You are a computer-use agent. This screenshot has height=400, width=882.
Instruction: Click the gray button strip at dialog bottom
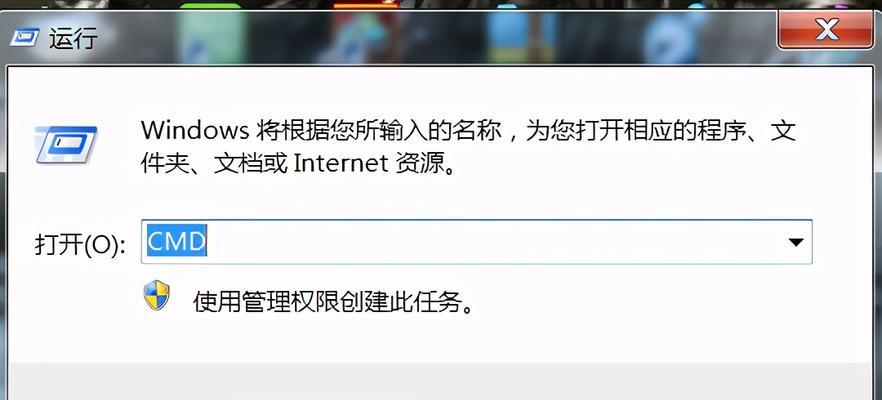pyautogui.click(x=441, y=381)
